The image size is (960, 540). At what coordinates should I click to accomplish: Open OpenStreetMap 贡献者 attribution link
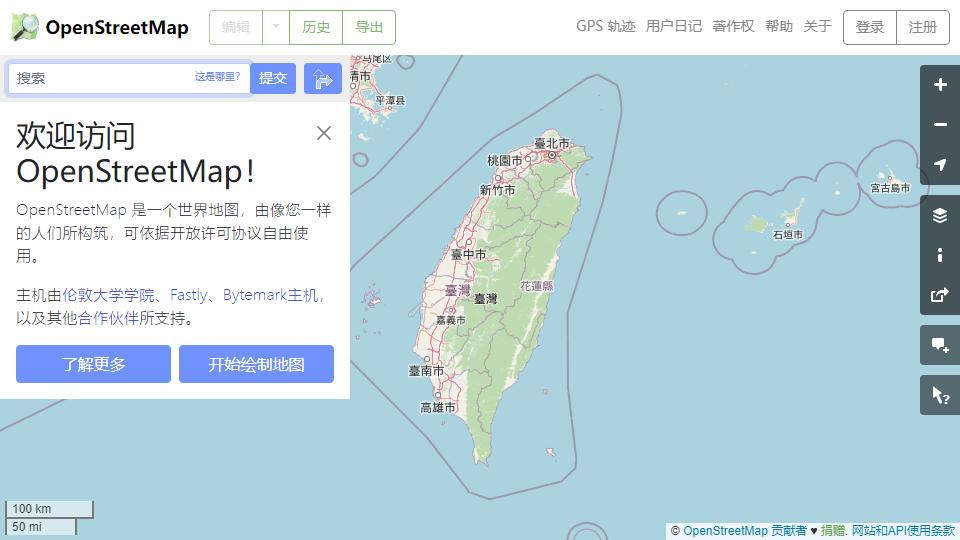coord(745,531)
